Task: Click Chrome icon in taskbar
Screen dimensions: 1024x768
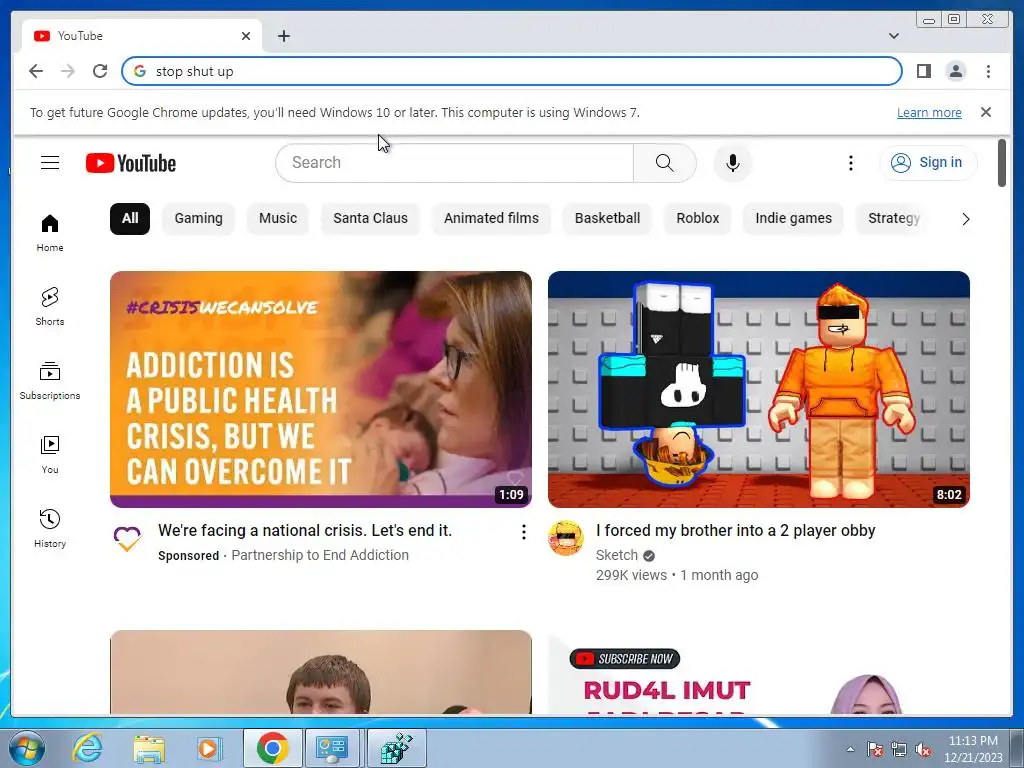Action: click(273, 748)
